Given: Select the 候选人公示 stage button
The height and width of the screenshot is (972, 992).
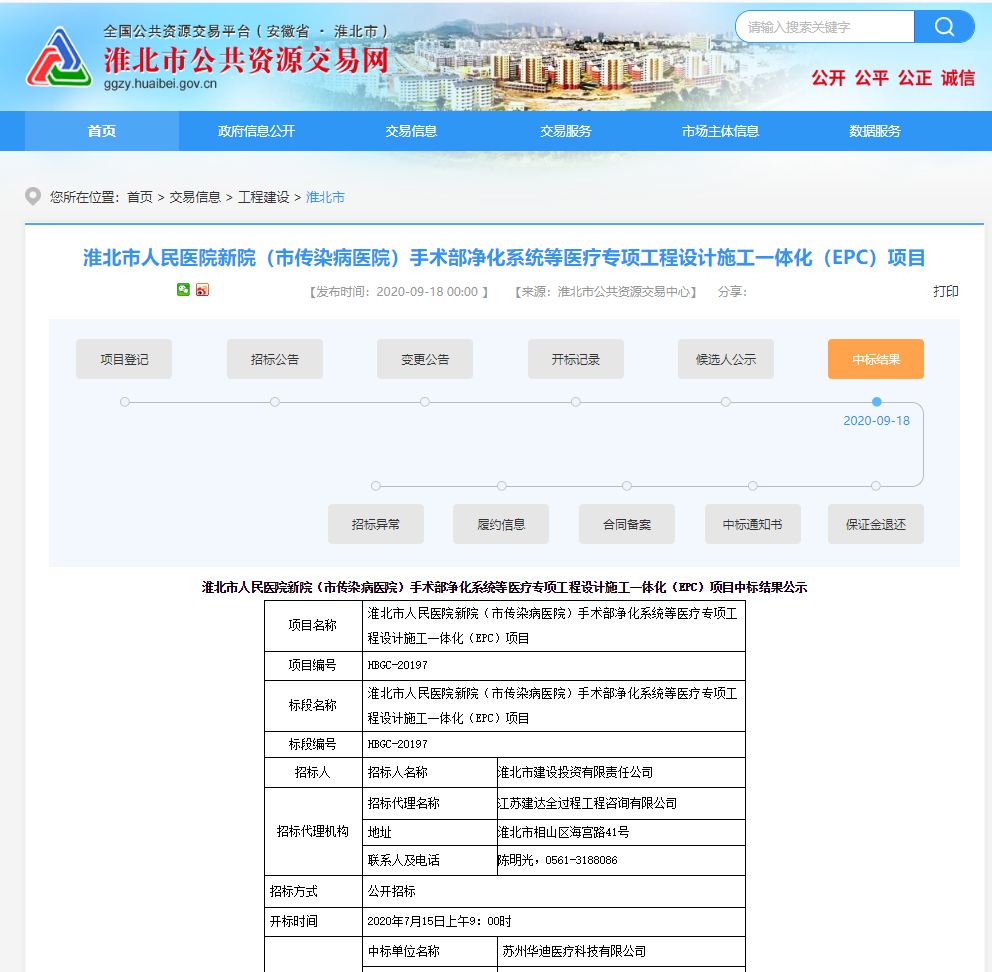Looking at the screenshot, I should (x=726, y=359).
